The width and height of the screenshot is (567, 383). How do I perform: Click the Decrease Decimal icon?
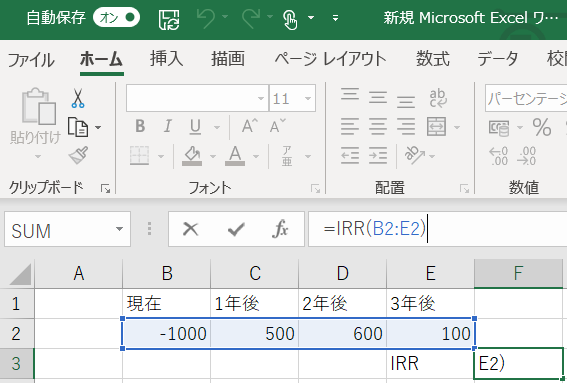pos(526,156)
